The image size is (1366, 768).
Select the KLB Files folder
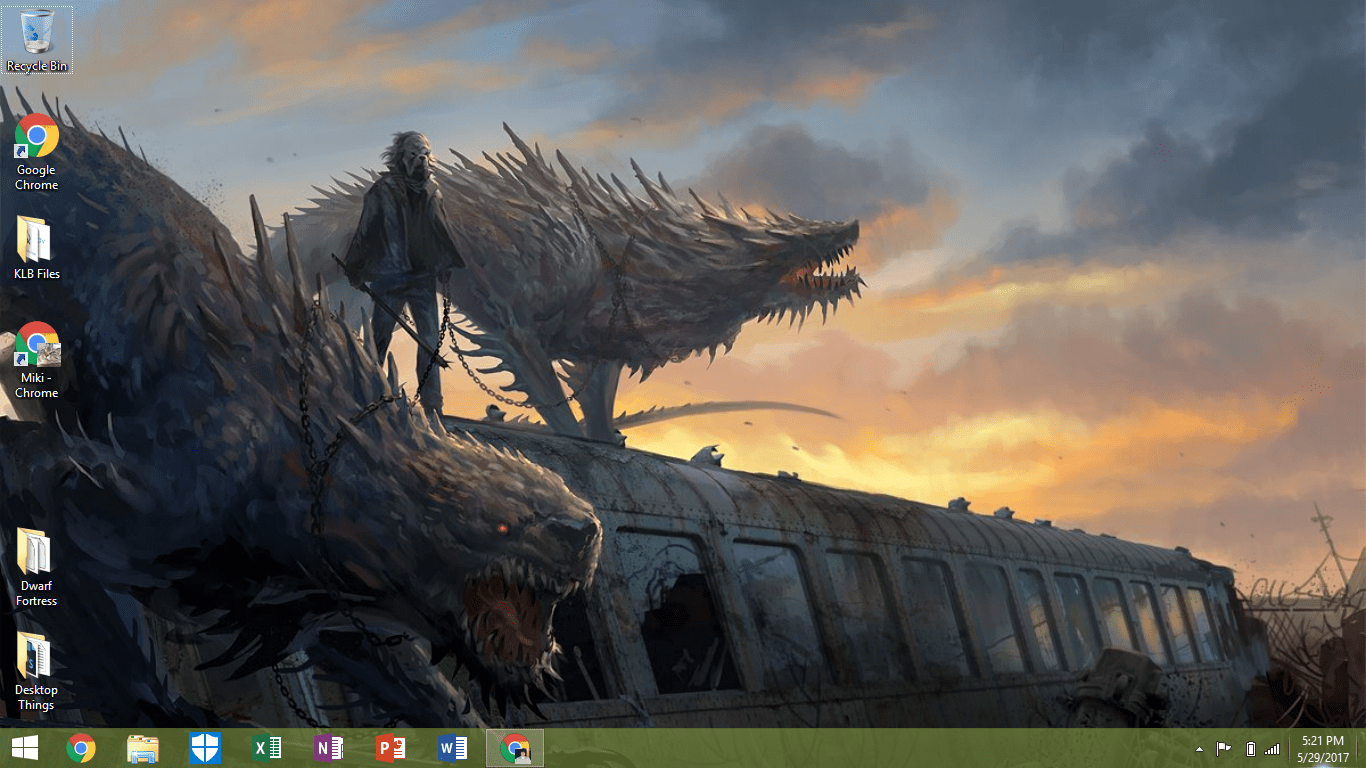pyautogui.click(x=37, y=247)
